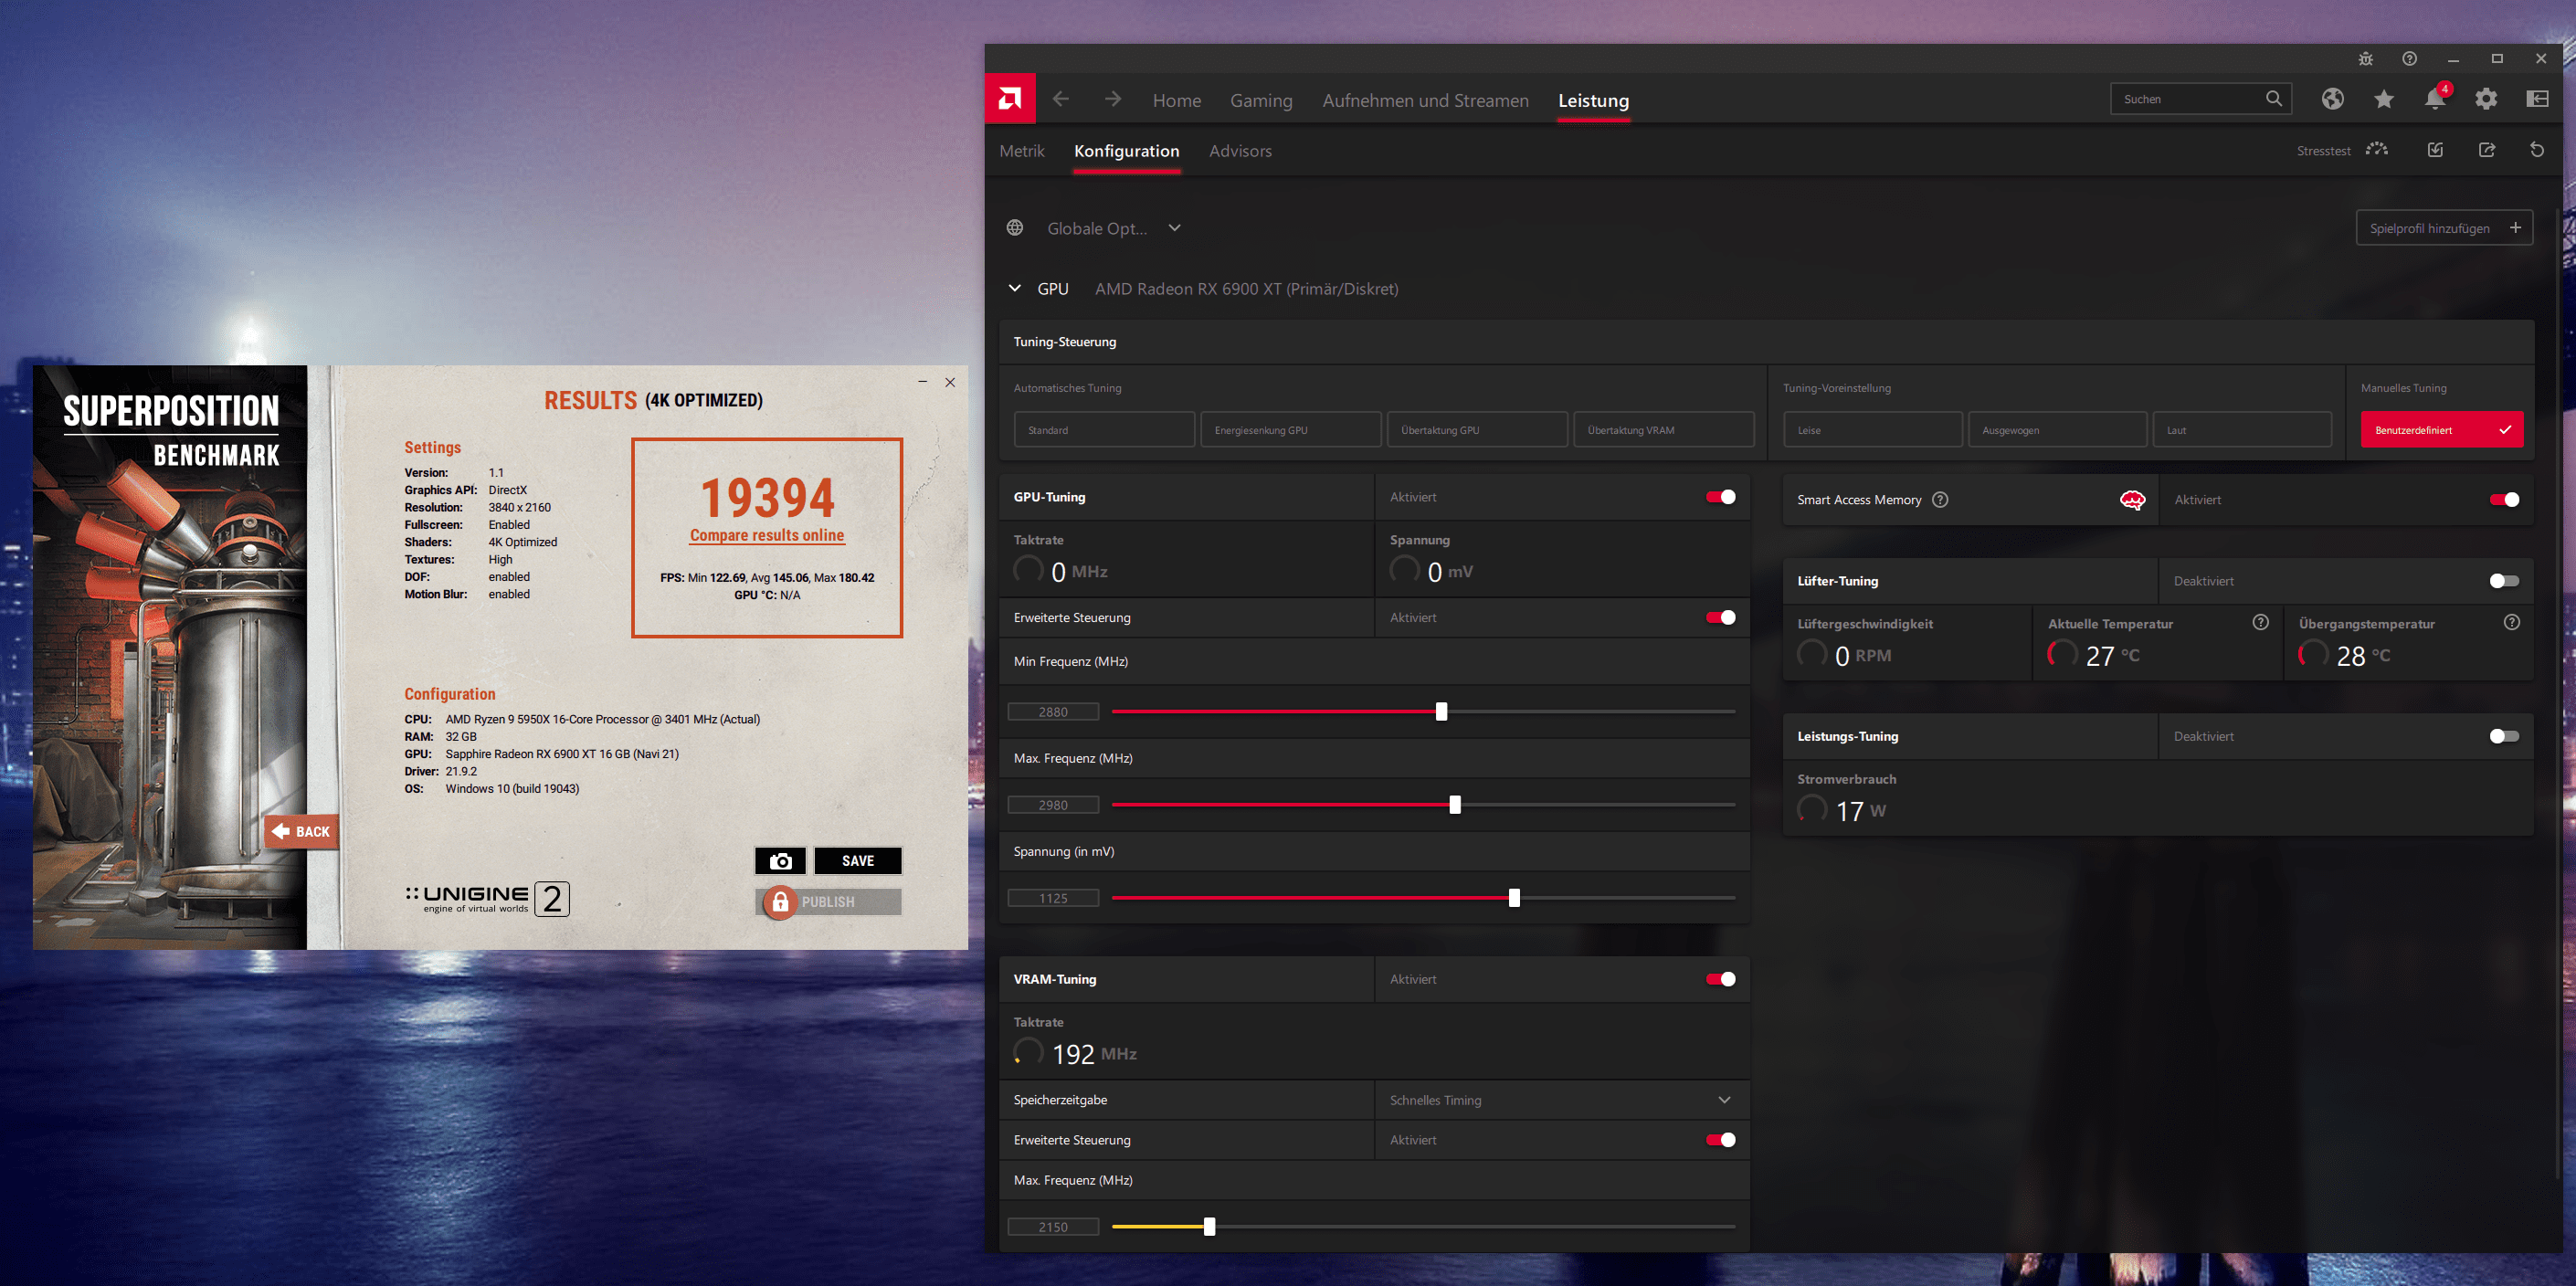Viewport: 2576px width, 1286px height.
Task: Click the AMD logo home icon
Action: (1009, 99)
